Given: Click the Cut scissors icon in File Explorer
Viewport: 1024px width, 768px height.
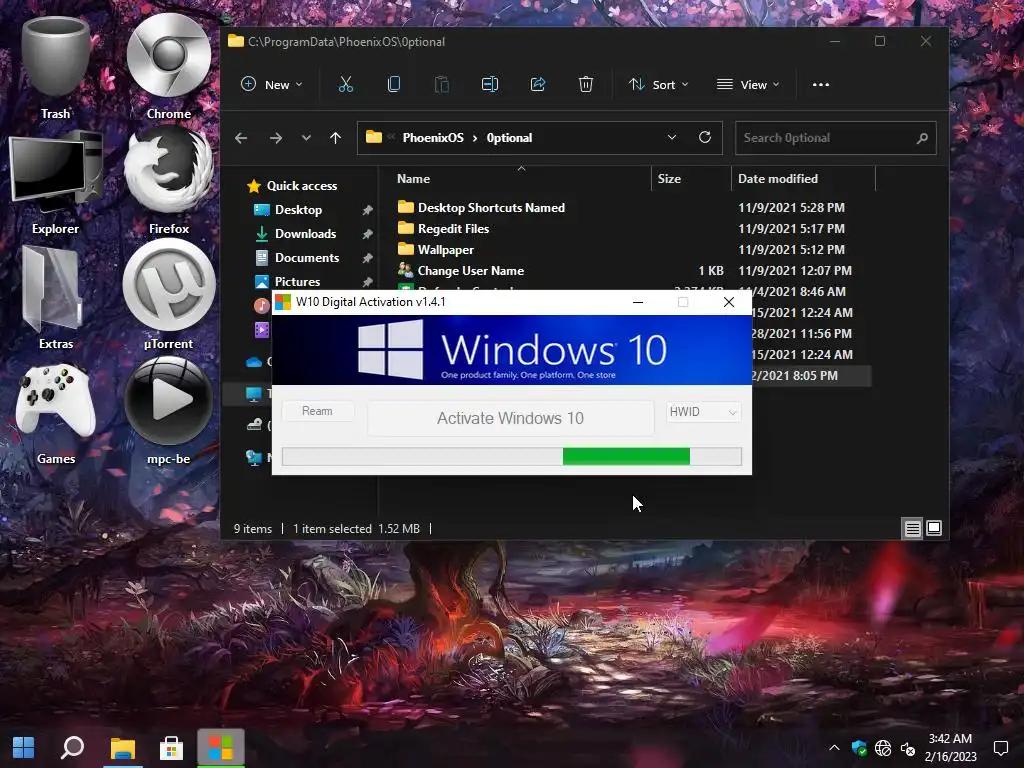Looking at the screenshot, I should click(345, 84).
